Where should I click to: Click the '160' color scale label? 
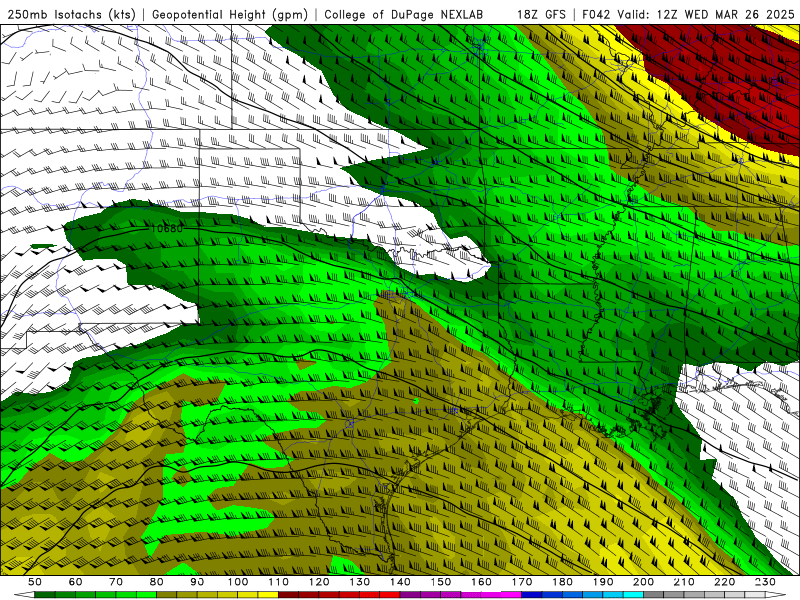481,582
